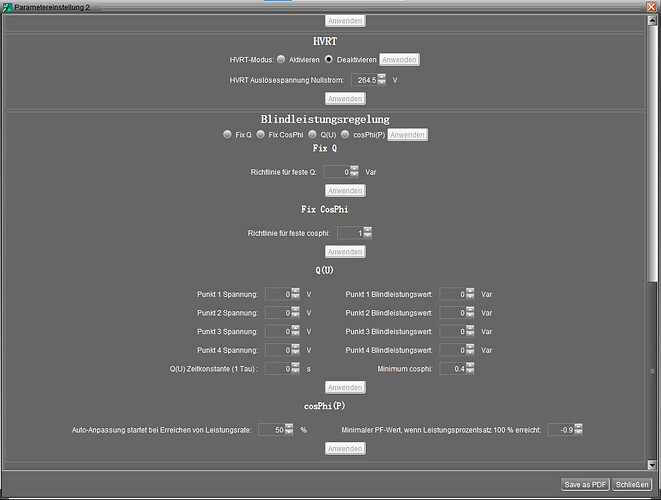This screenshot has height=500, width=661.
Task: Adjust the Richtlinie für feste cosphi spinner
Action: (368, 233)
